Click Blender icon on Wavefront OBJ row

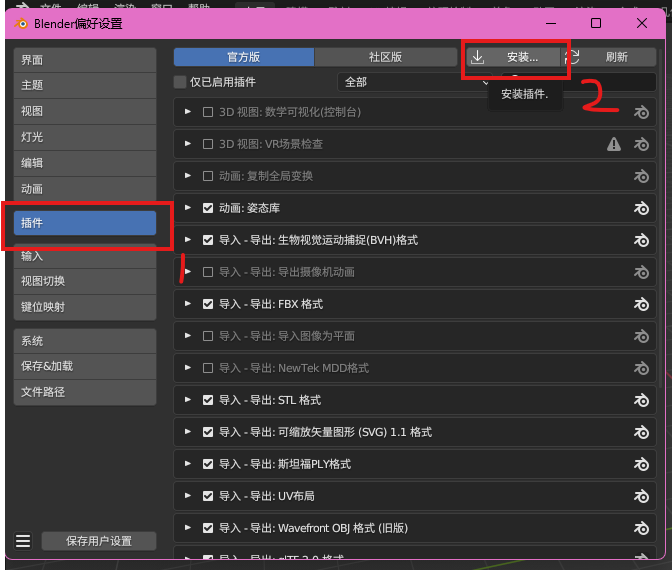[641, 528]
